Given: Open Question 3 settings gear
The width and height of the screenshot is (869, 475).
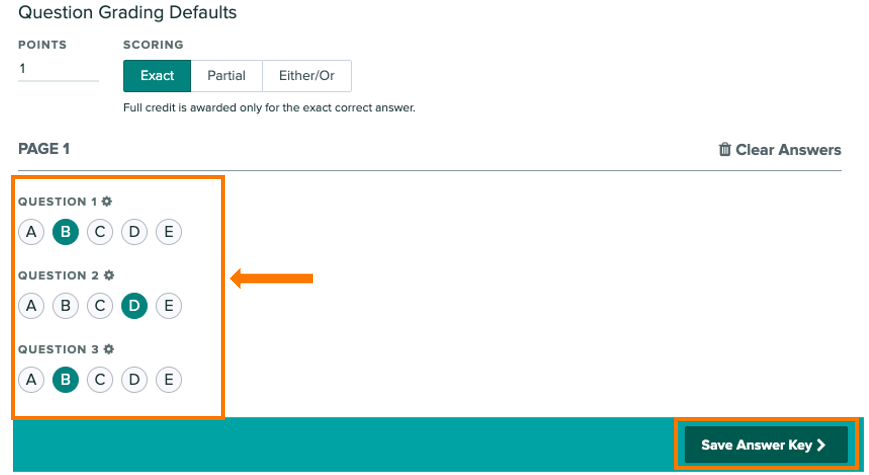Looking at the screenshot, I should click(109, 349).
